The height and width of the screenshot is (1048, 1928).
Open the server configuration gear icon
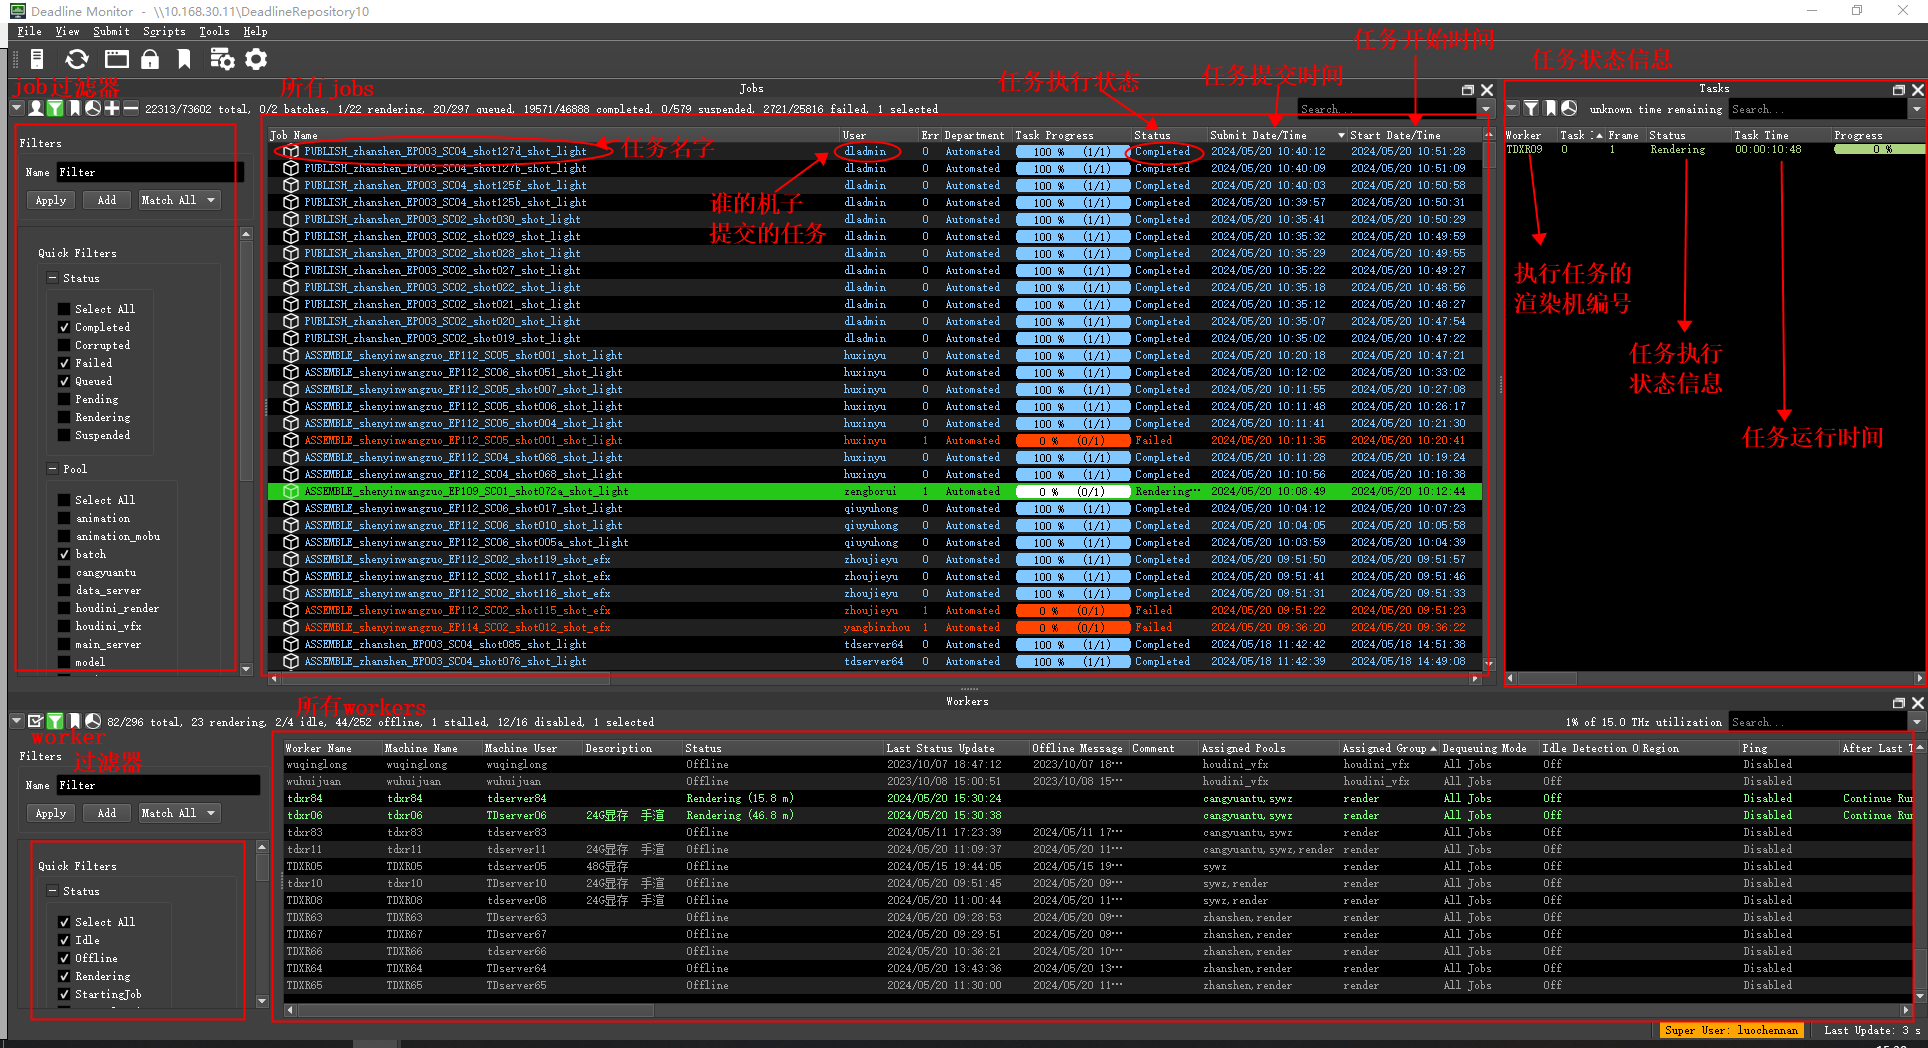pyautogui.click(x=257, y=60)
